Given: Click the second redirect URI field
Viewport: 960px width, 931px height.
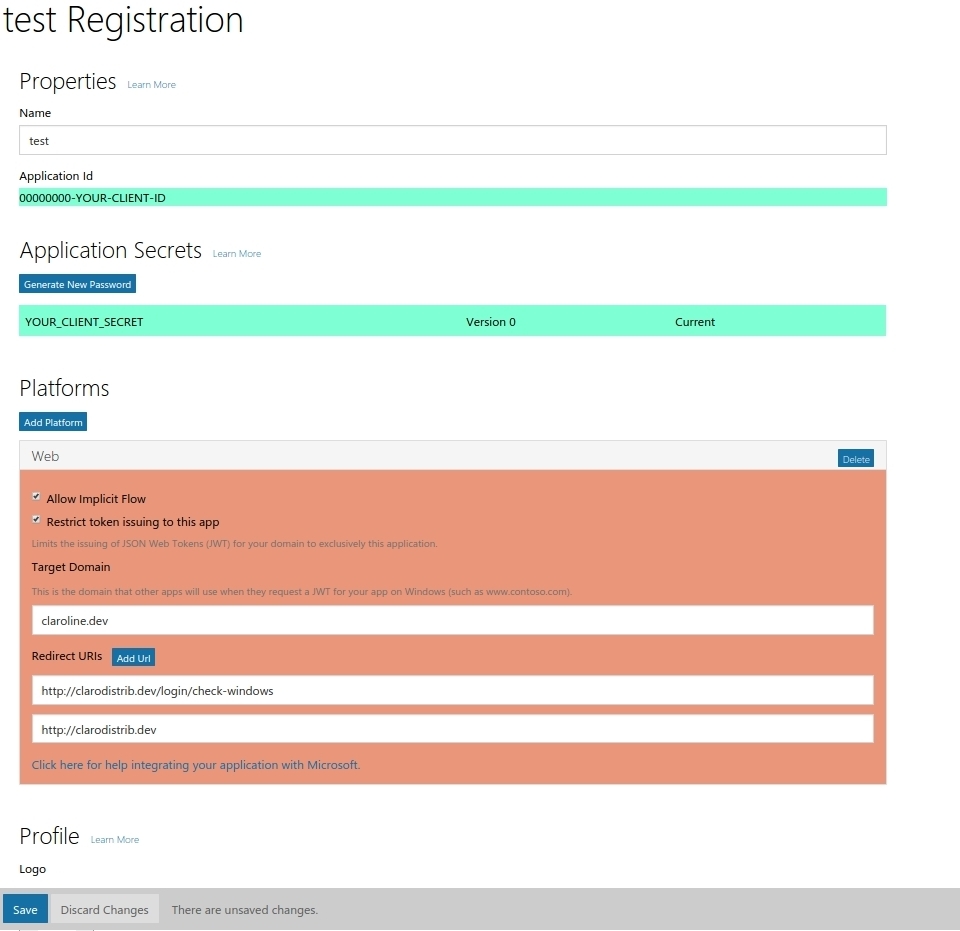Looking at the screenshot, I should click(x=452, y=729).
